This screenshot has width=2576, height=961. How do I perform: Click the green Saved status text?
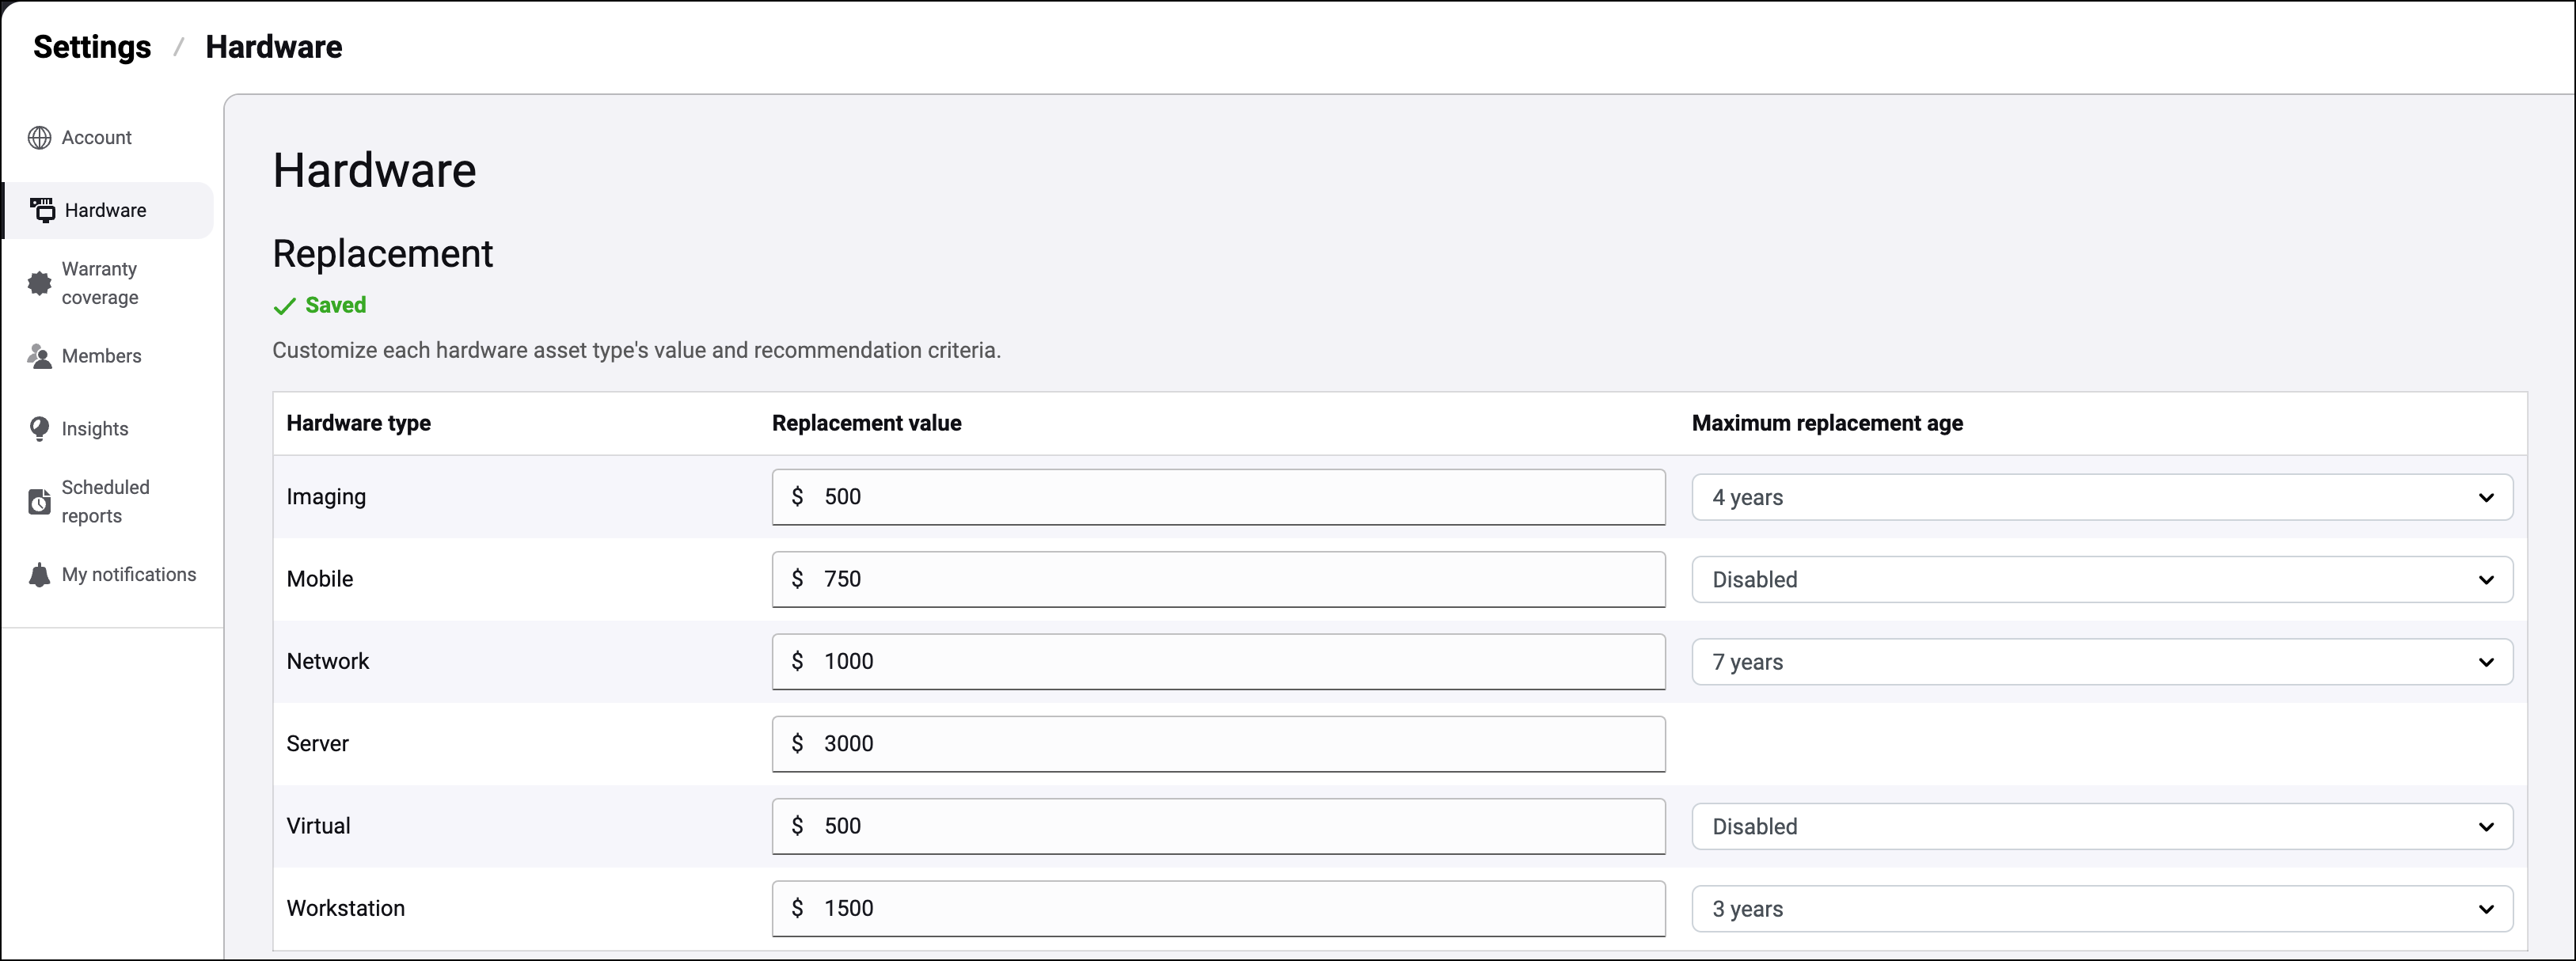pos(336,305)
